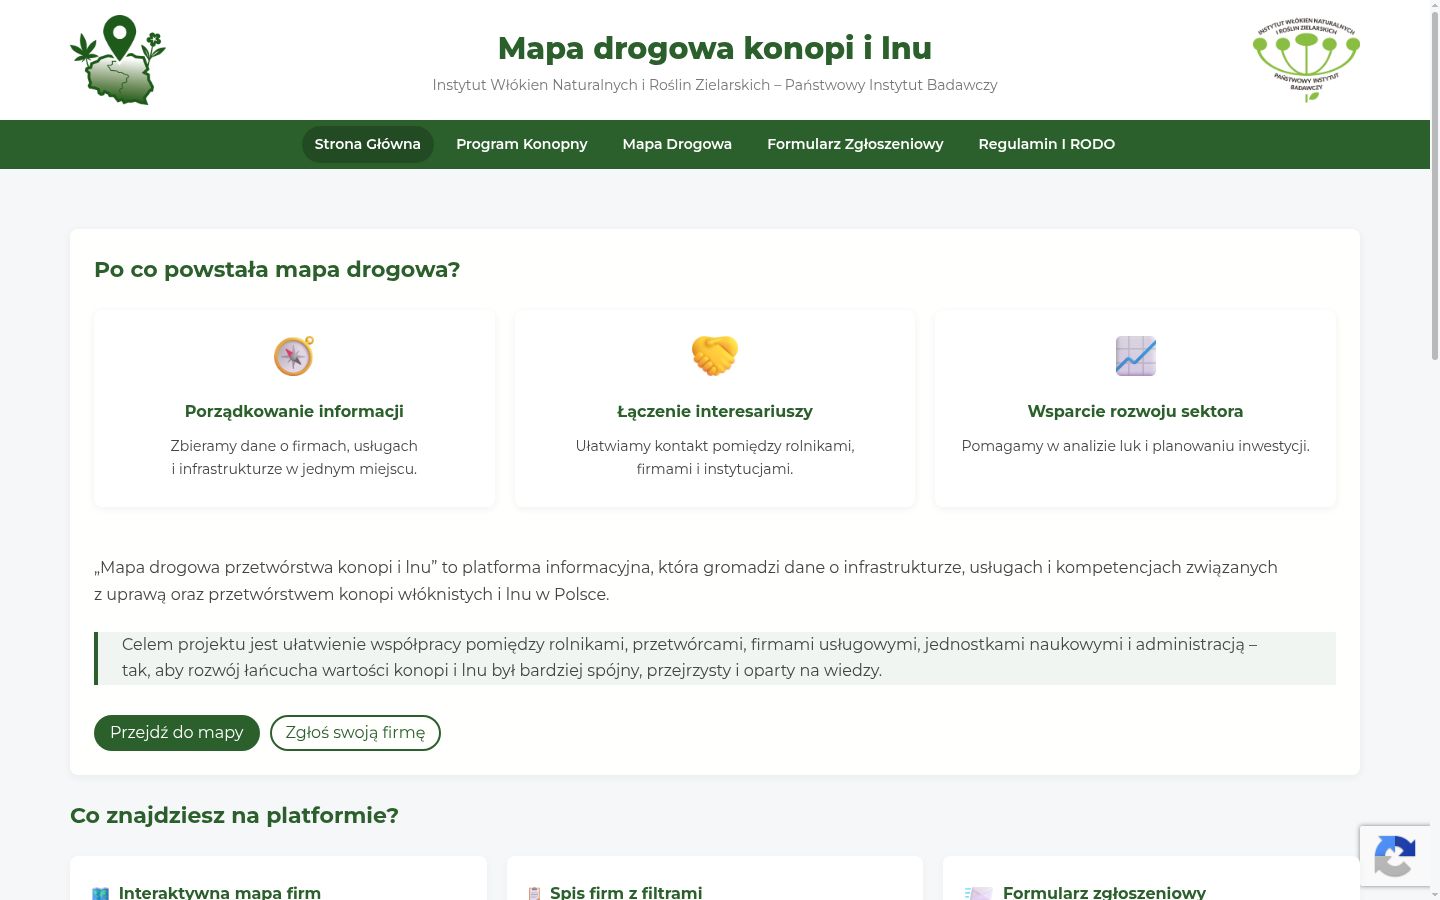Click the chart icon above Wsparcie rozwoju sektora

1136,356
